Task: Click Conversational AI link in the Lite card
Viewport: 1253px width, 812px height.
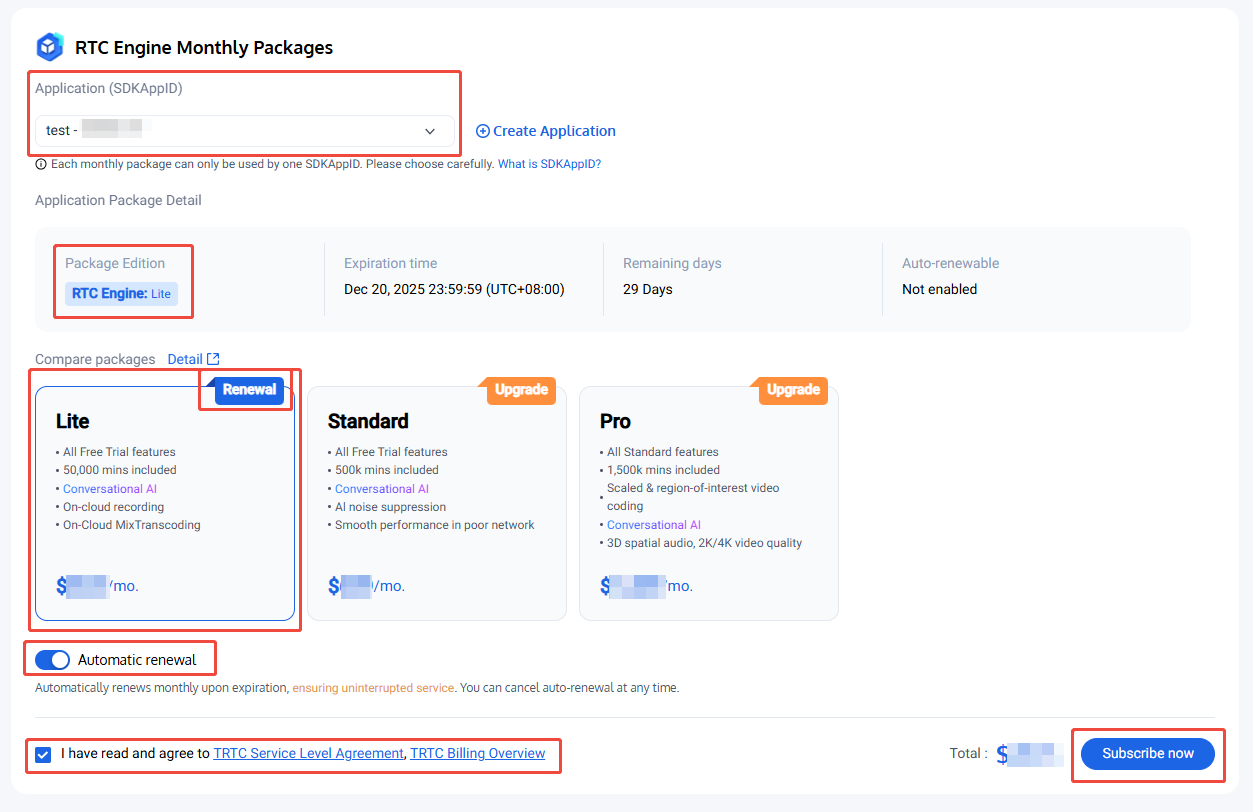Action: (110, 489)
